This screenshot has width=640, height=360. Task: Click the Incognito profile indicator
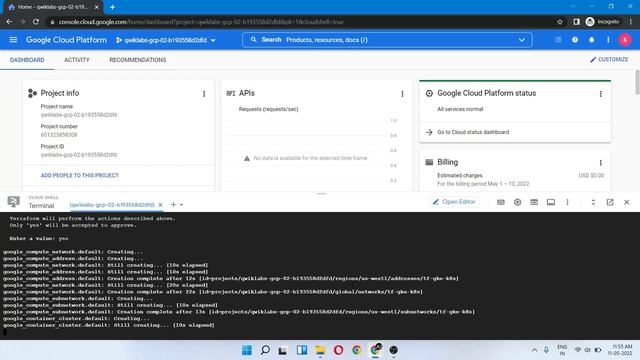click(602, 22)
